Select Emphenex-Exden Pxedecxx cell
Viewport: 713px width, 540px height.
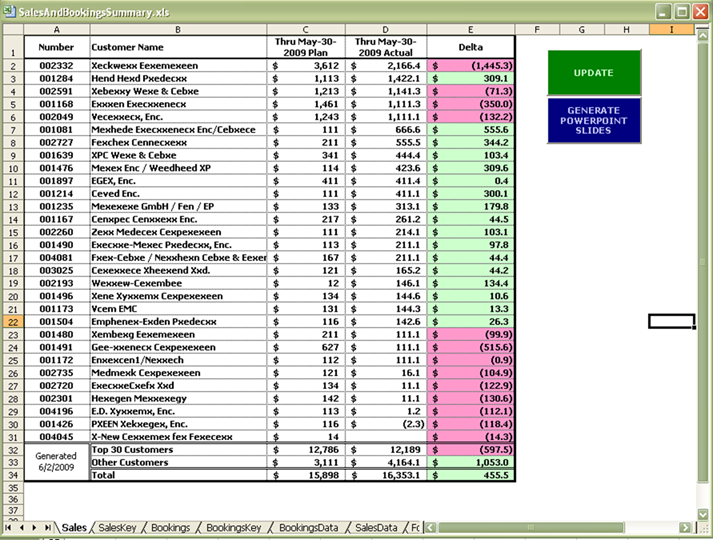pos(178,322)
